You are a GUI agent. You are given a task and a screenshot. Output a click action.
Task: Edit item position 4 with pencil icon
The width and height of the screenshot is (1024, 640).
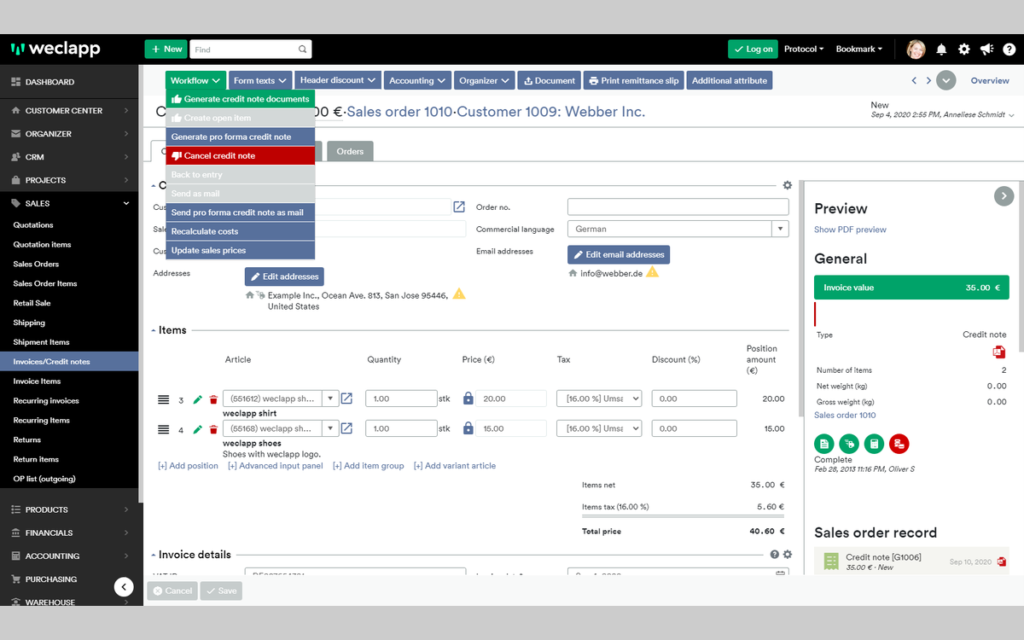(197, 430)
